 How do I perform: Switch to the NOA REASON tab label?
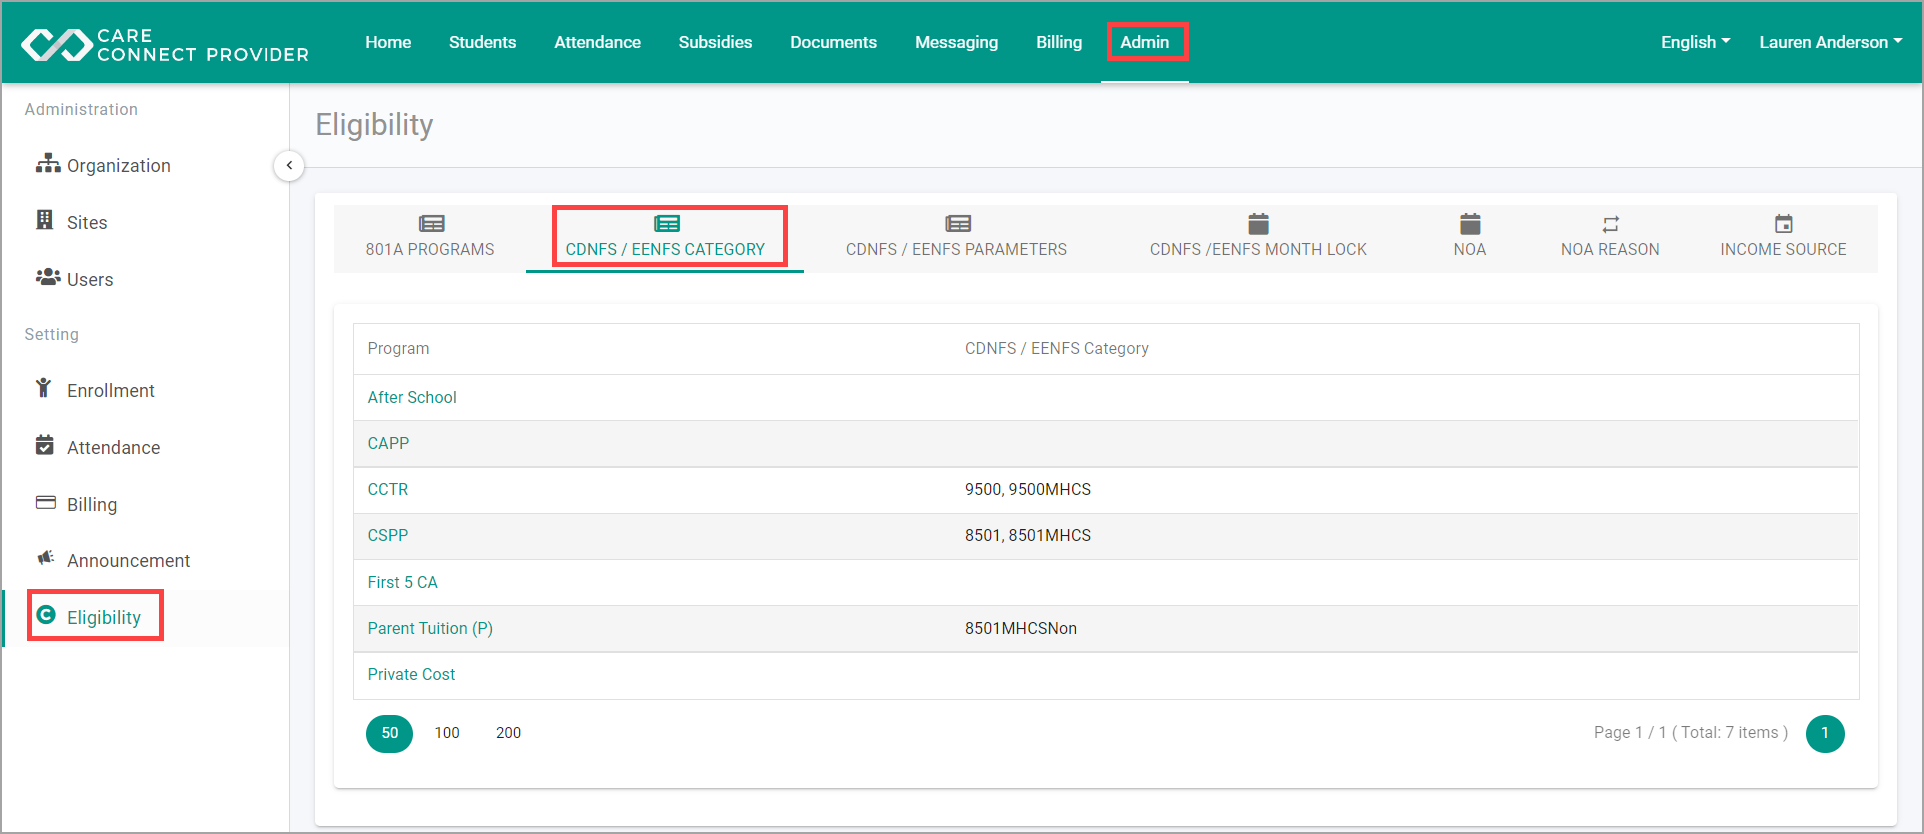(x=1610, y=249)
